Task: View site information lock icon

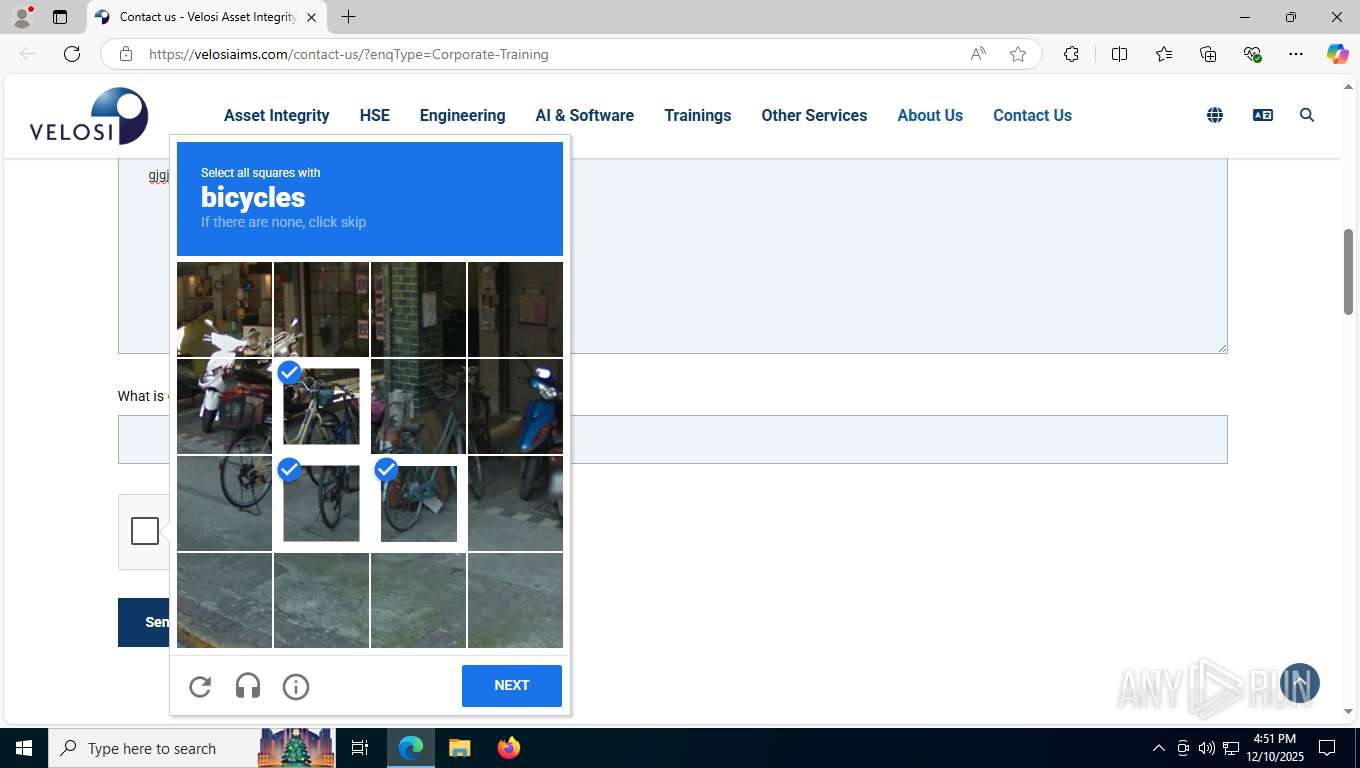Action: pos(126,54)
